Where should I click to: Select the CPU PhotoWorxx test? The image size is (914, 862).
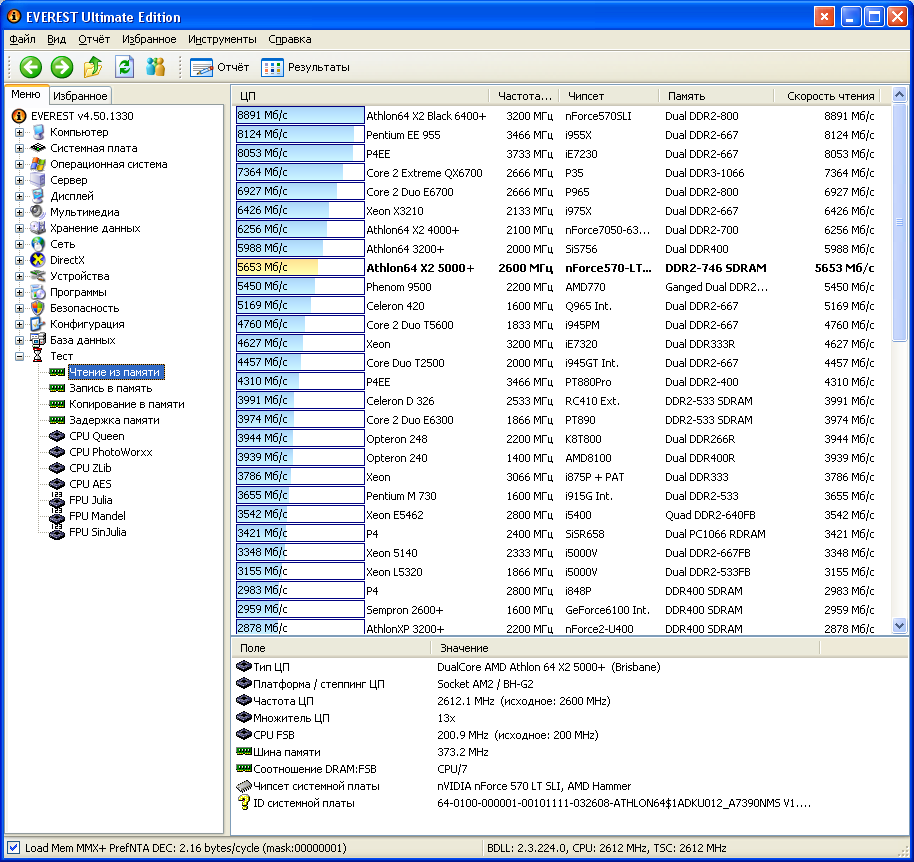pos(111,452)
